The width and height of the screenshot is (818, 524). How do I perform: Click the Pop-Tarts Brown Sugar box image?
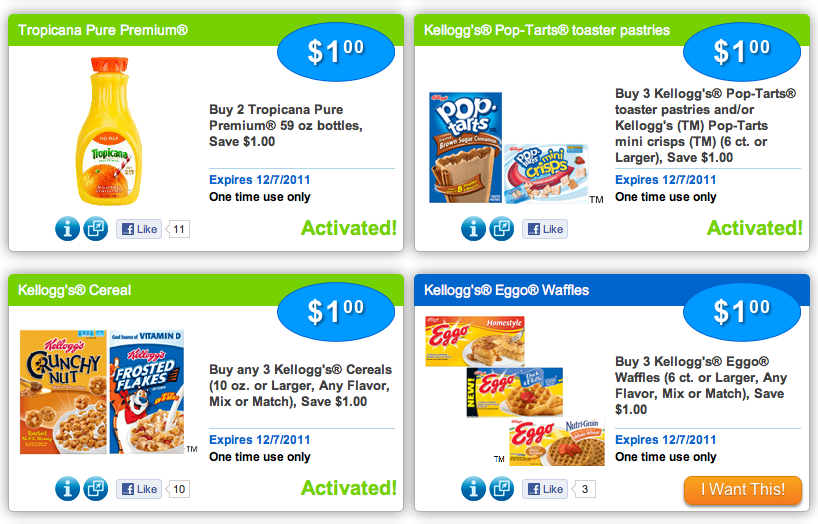point(466,147)
